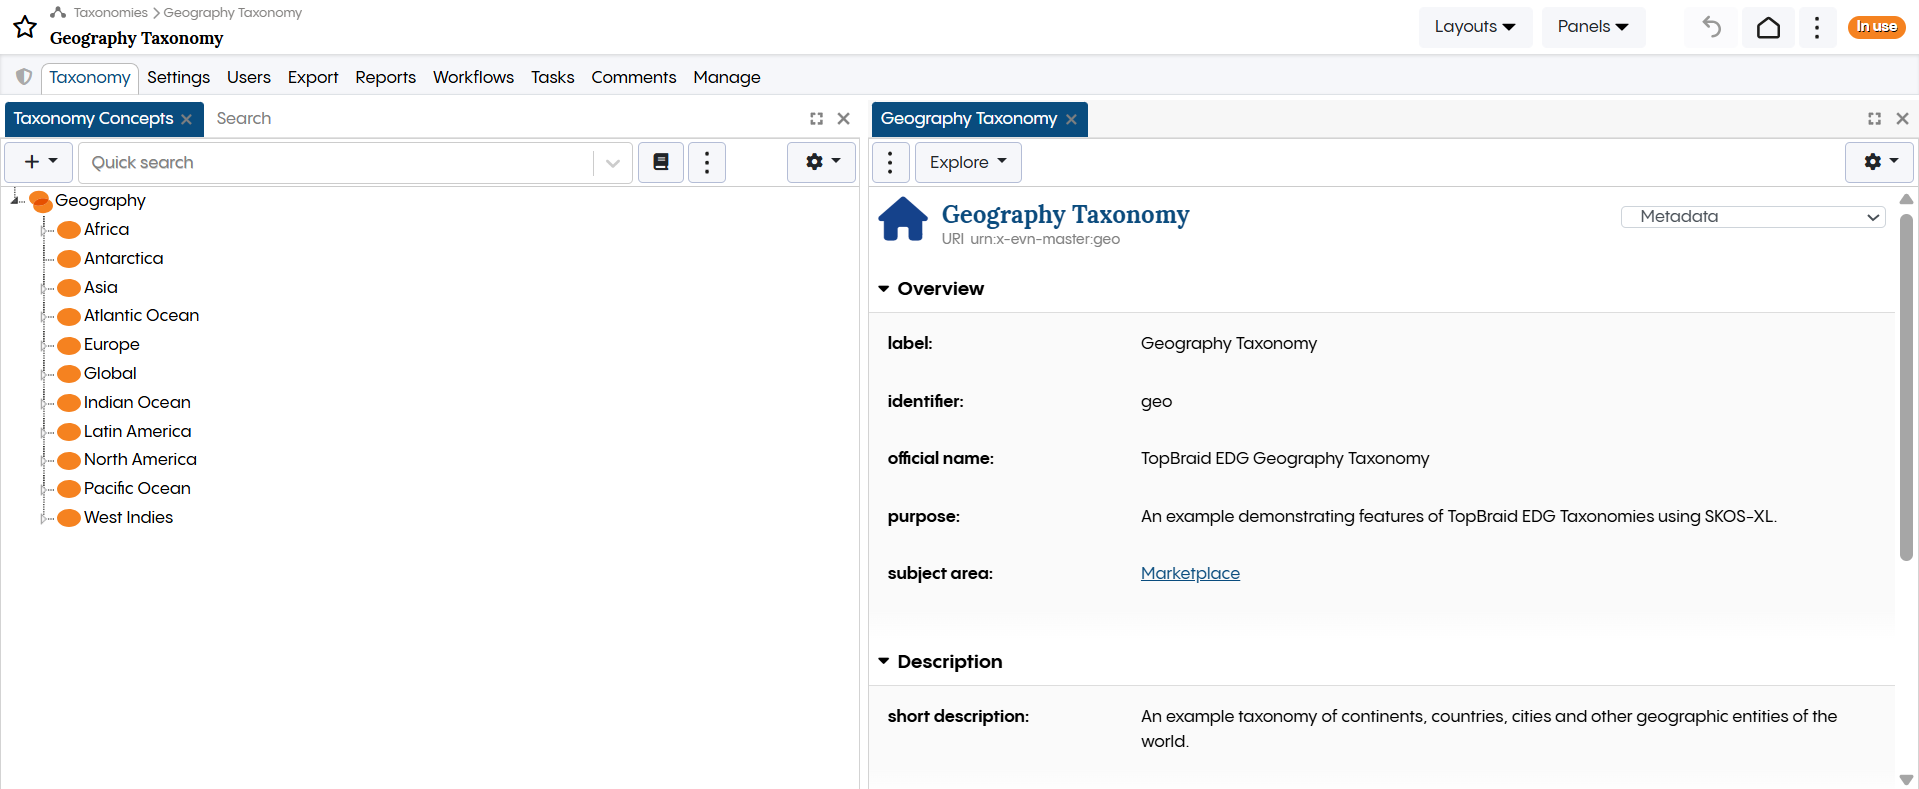Open the Quick search dropdown arrow
This screenshot has height=789, width=1919.
(613, 163)
